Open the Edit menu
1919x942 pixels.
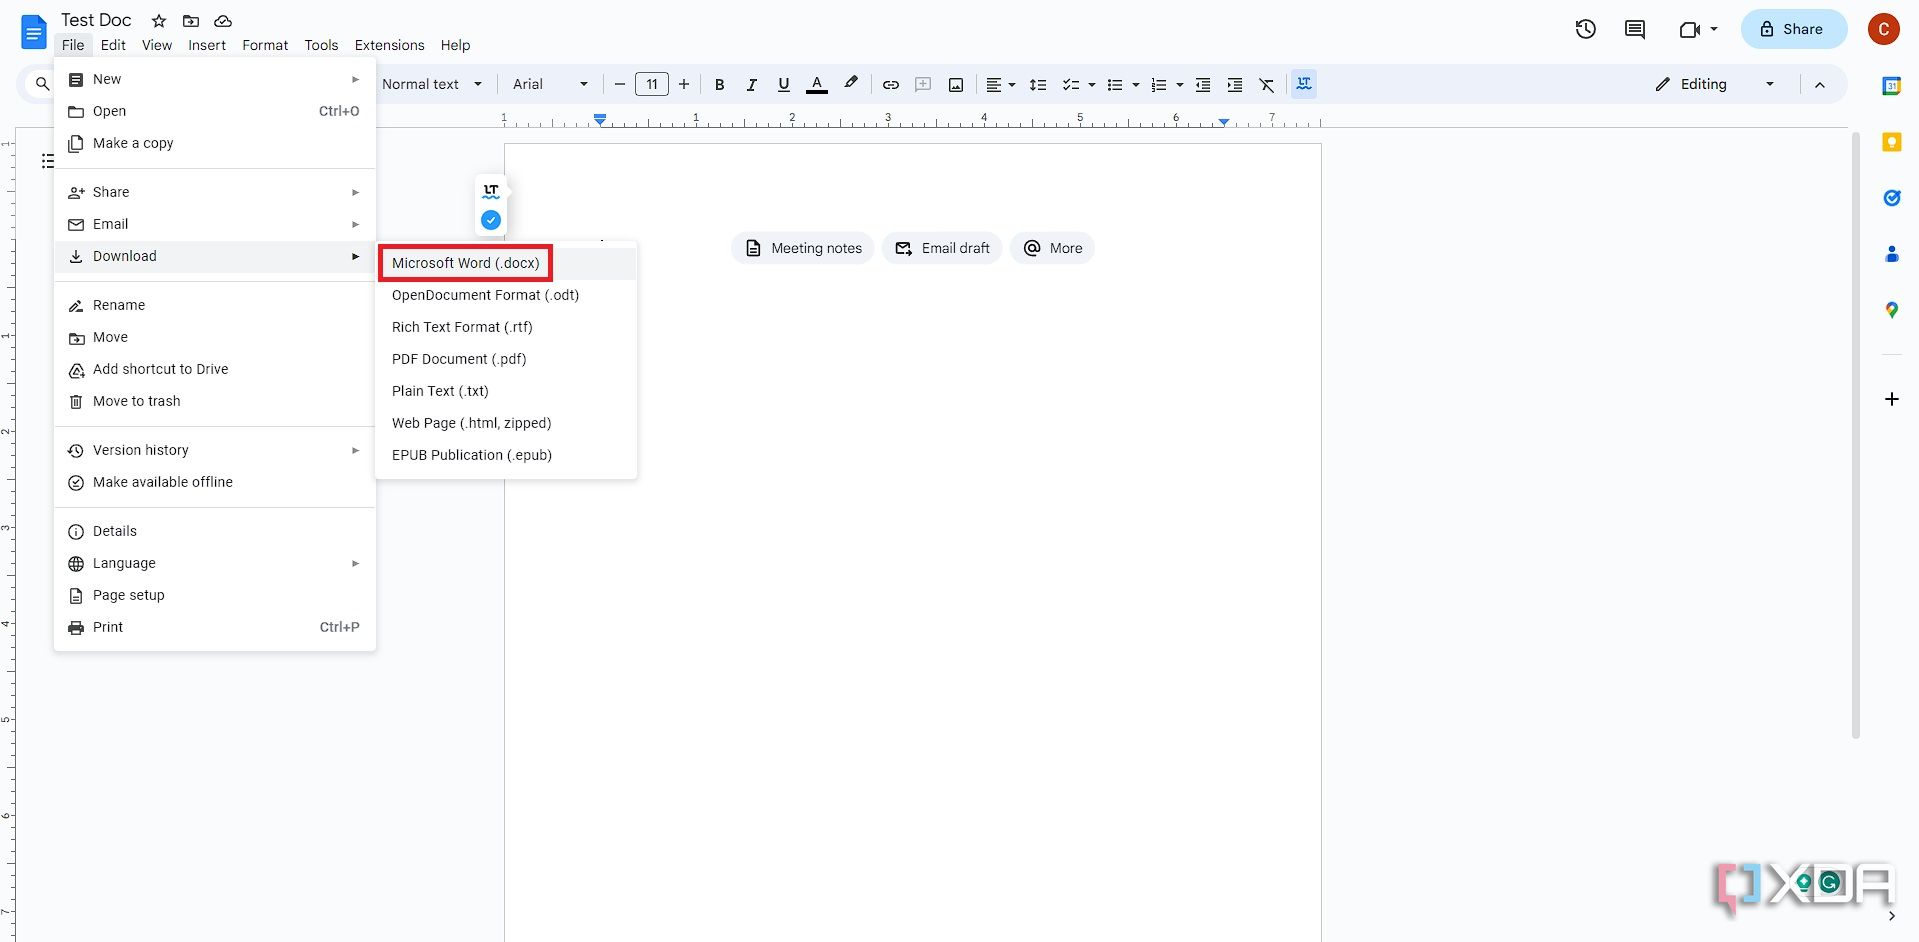click(x=113, y=45)
